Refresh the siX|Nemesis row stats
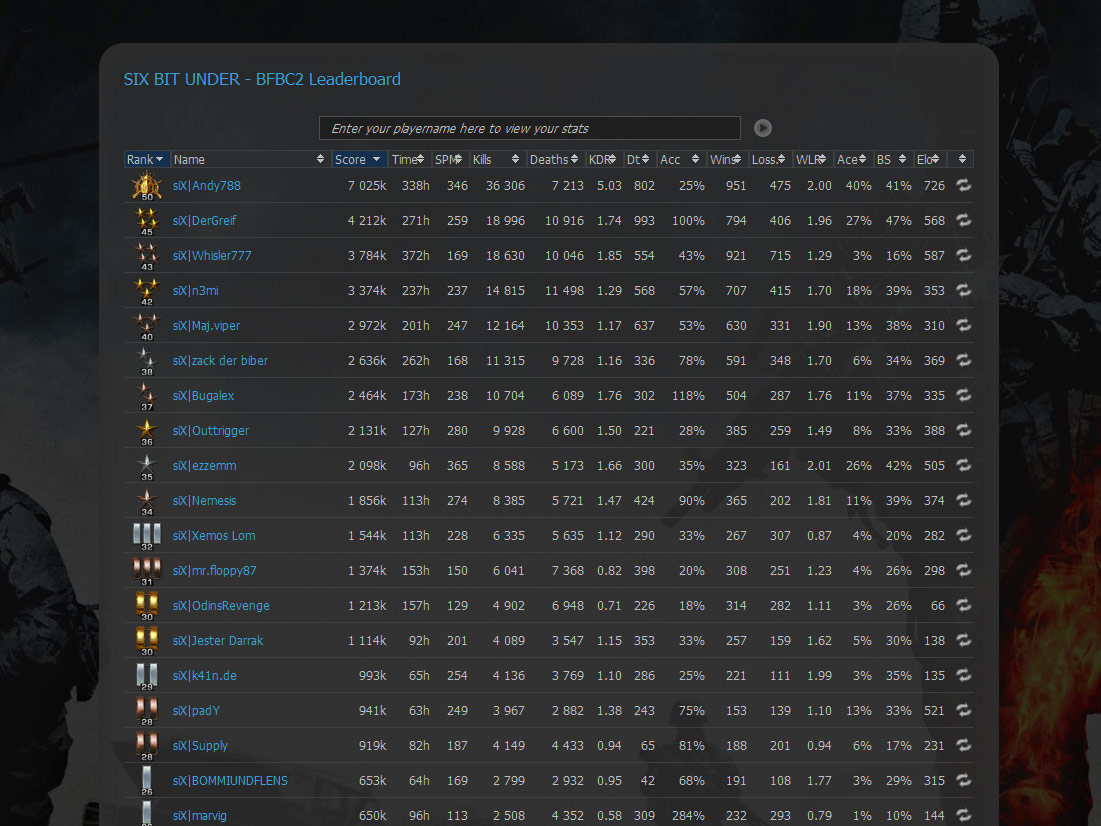 click(x=963, y=500)
